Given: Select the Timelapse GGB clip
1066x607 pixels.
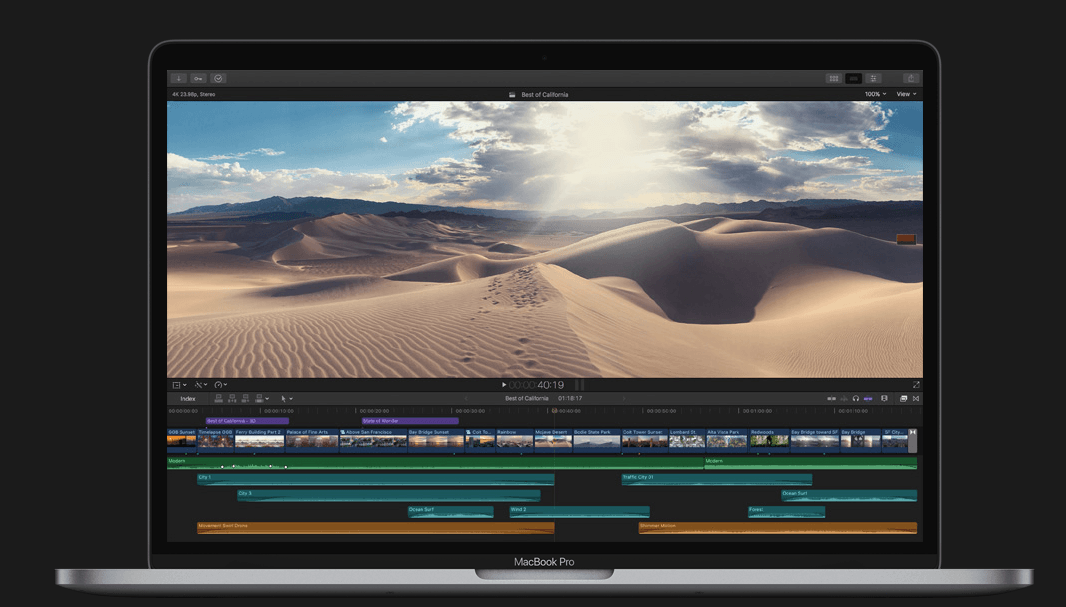Looking at the screenshot, I should click(216, 440).
